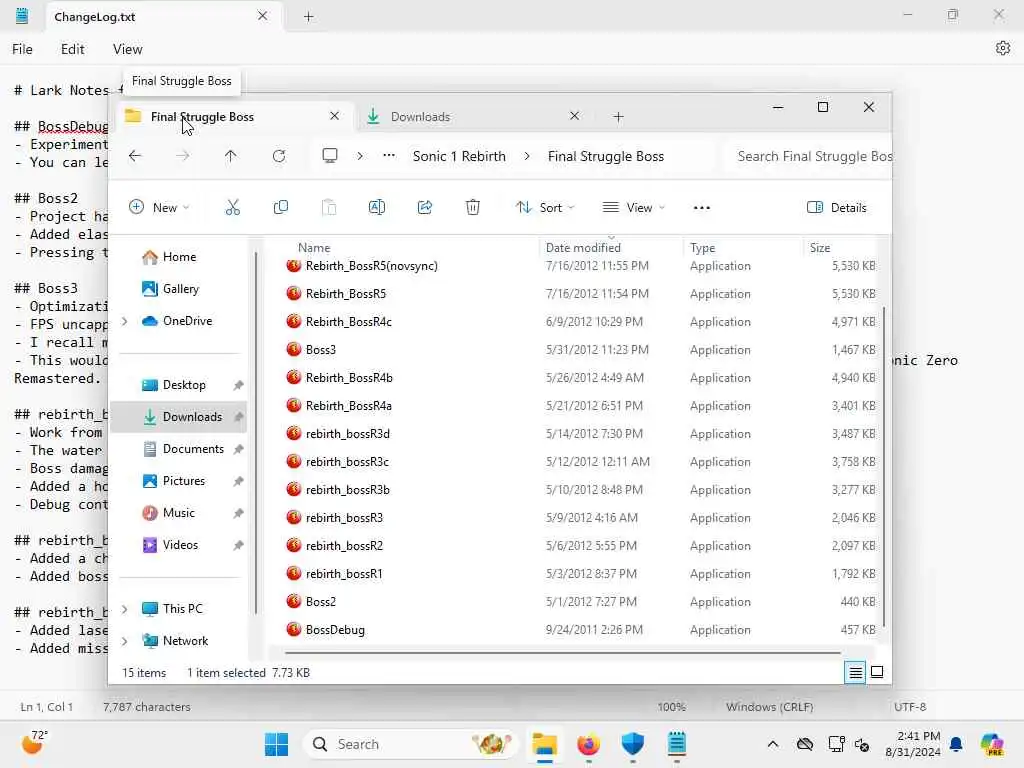Show hidden system tray icons

click(773, 744)
